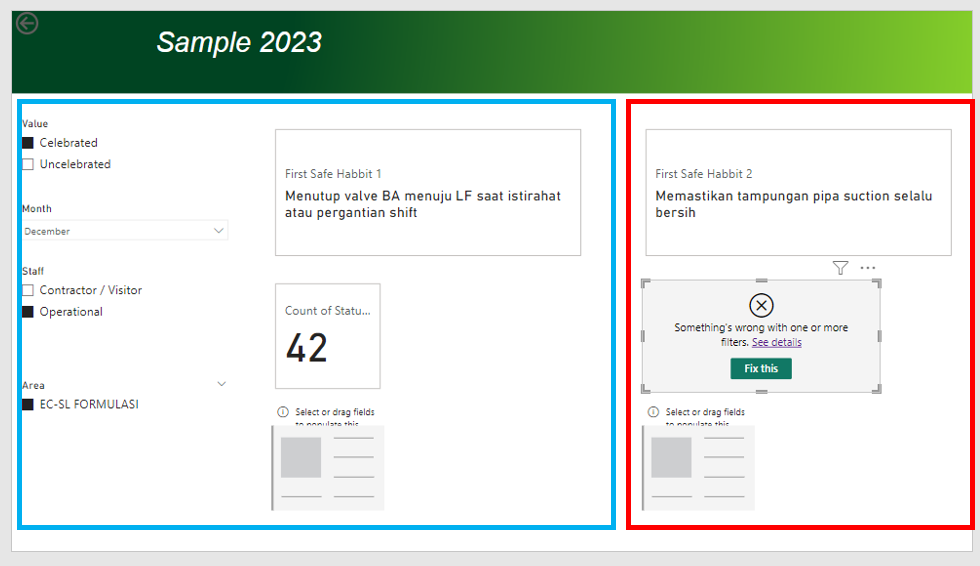Click info icon beside First Safe Habbit 1 placeholder
Screen dimensions: 980x566
point(283,412)
